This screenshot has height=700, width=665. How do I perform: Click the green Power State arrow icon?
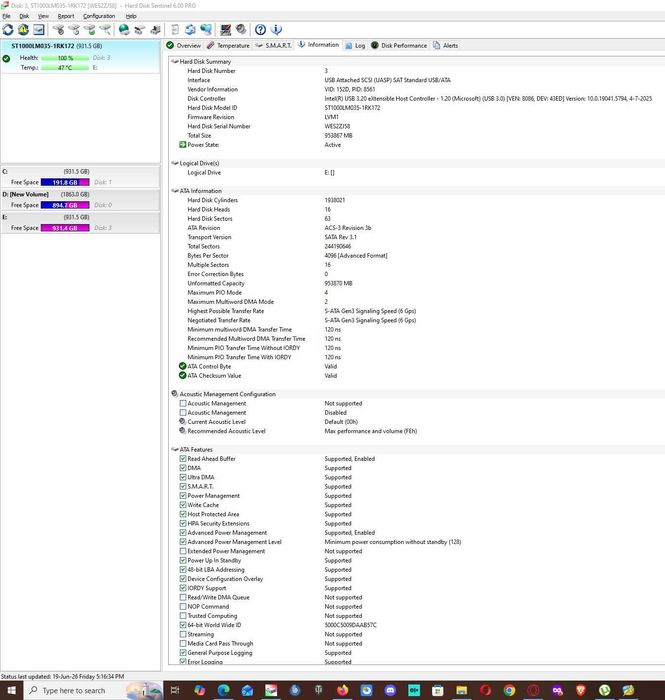coord(183,145)
